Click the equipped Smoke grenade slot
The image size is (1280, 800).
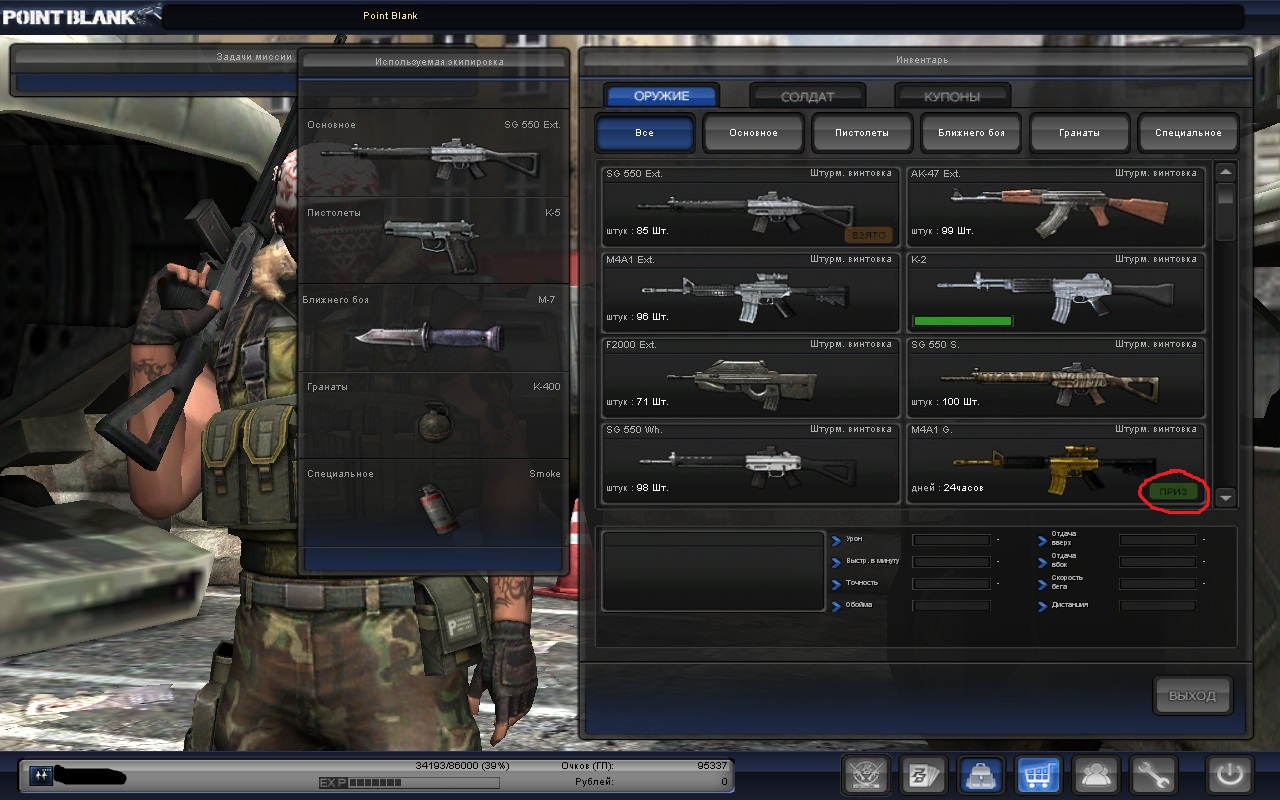point(434,501)
